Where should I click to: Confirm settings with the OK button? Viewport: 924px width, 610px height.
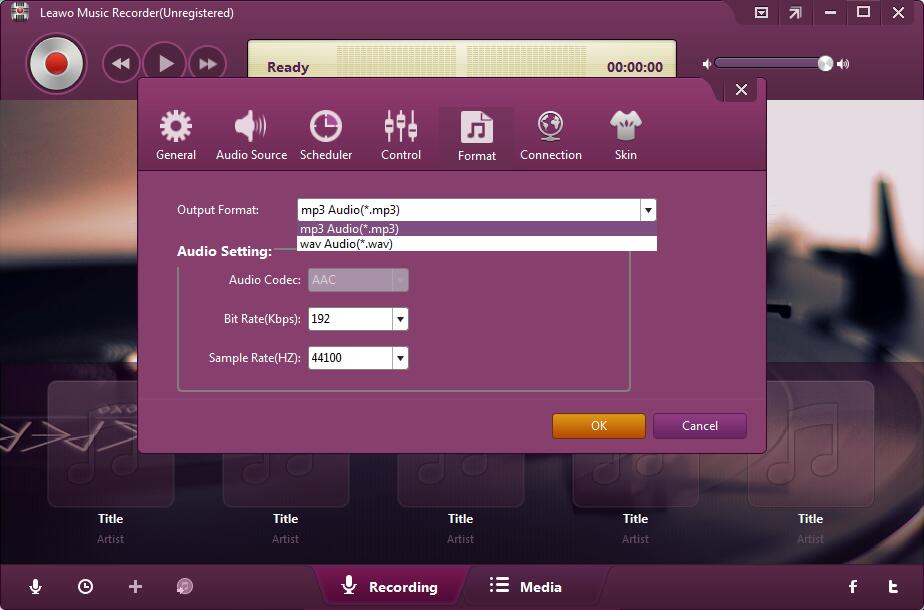[599, 426]
